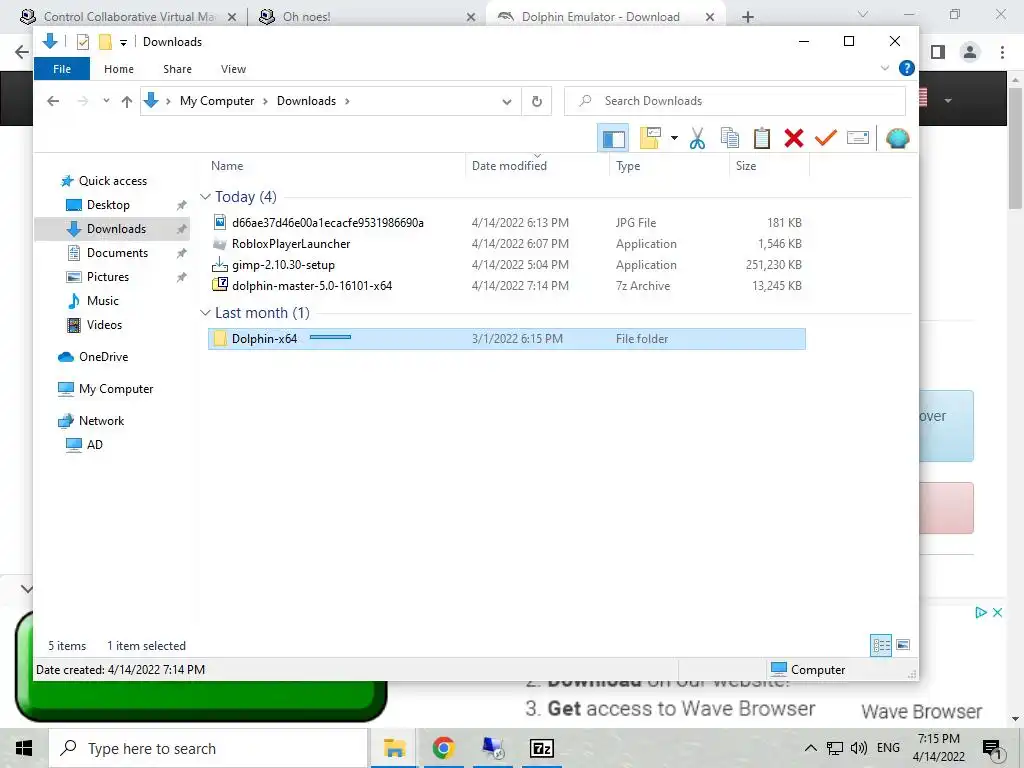Go back with Explorer's back arrow
The image size is (1024, 768).
(x=54, y=101)
